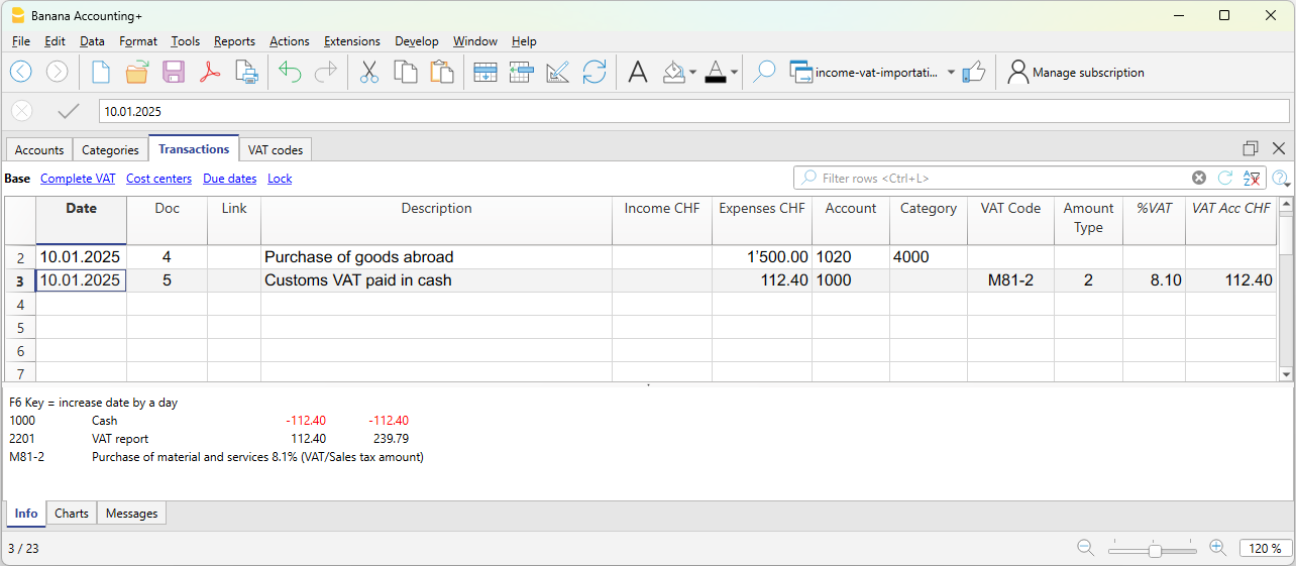The width and height of the screenshot is (1296, 566).
Task: Confirm the cell edit with the checkmark
Action: click(68, 111)
